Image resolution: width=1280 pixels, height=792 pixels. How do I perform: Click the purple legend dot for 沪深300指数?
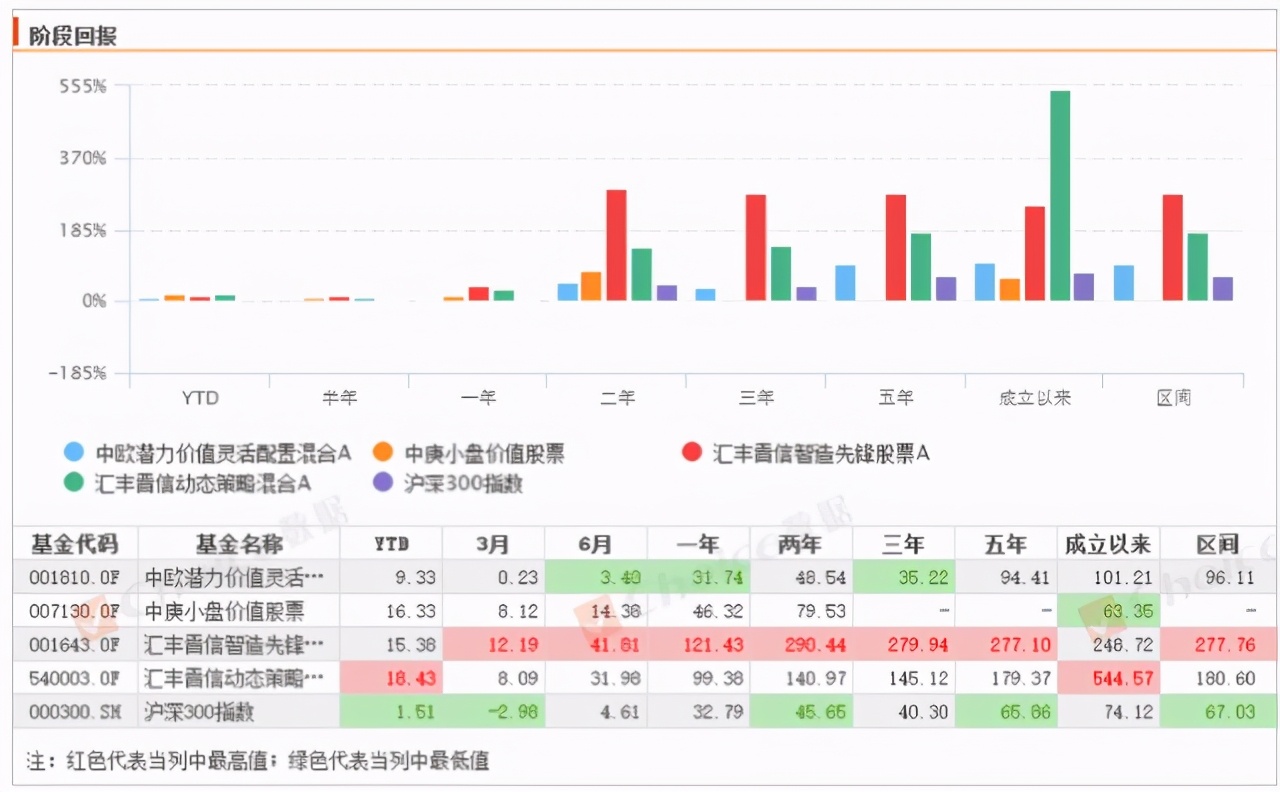point(381,483)
